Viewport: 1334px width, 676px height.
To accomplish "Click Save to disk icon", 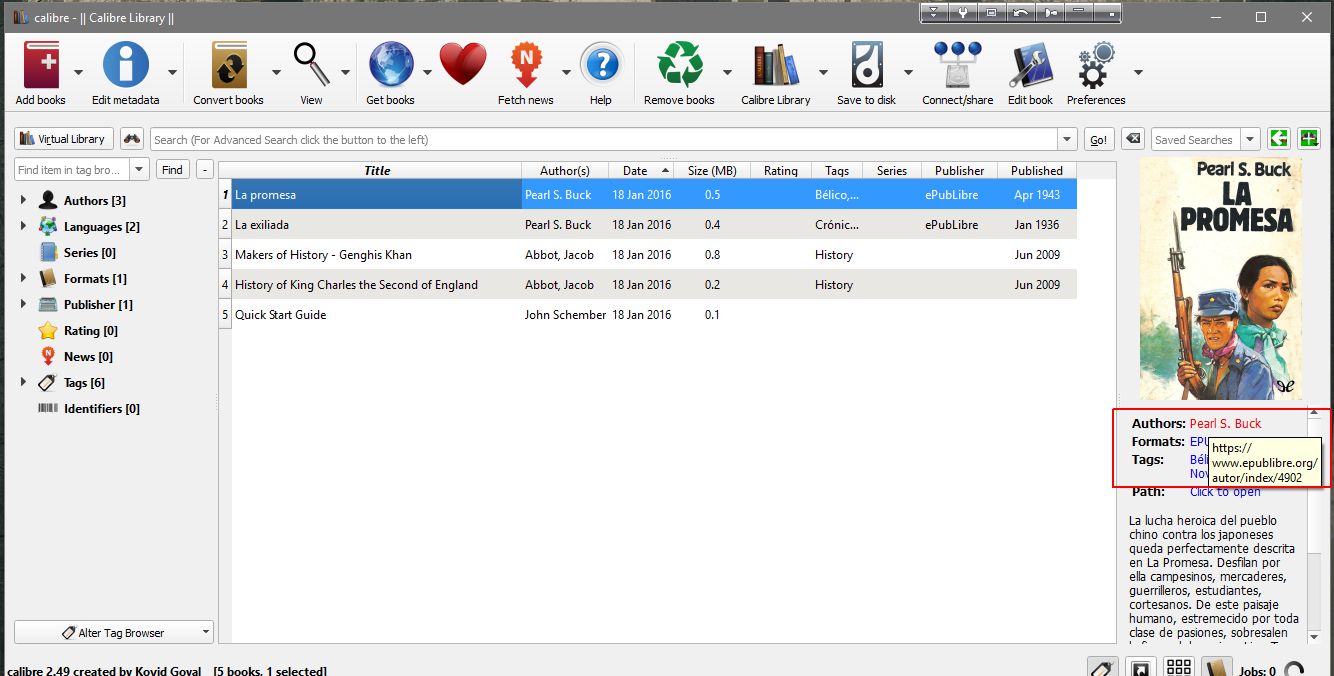I will pos(867,66).
